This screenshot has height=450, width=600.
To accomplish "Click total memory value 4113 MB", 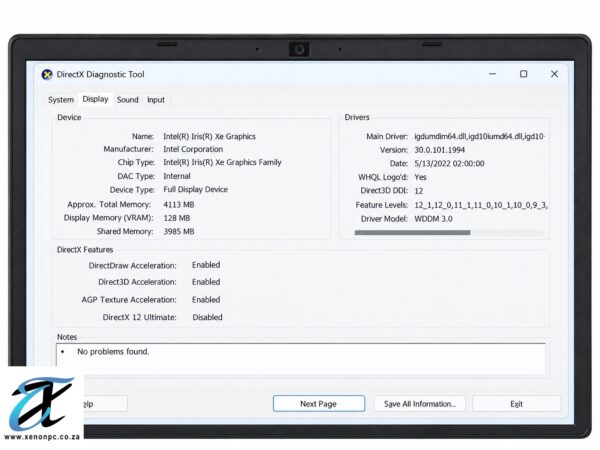I will [x=179, y=205].
